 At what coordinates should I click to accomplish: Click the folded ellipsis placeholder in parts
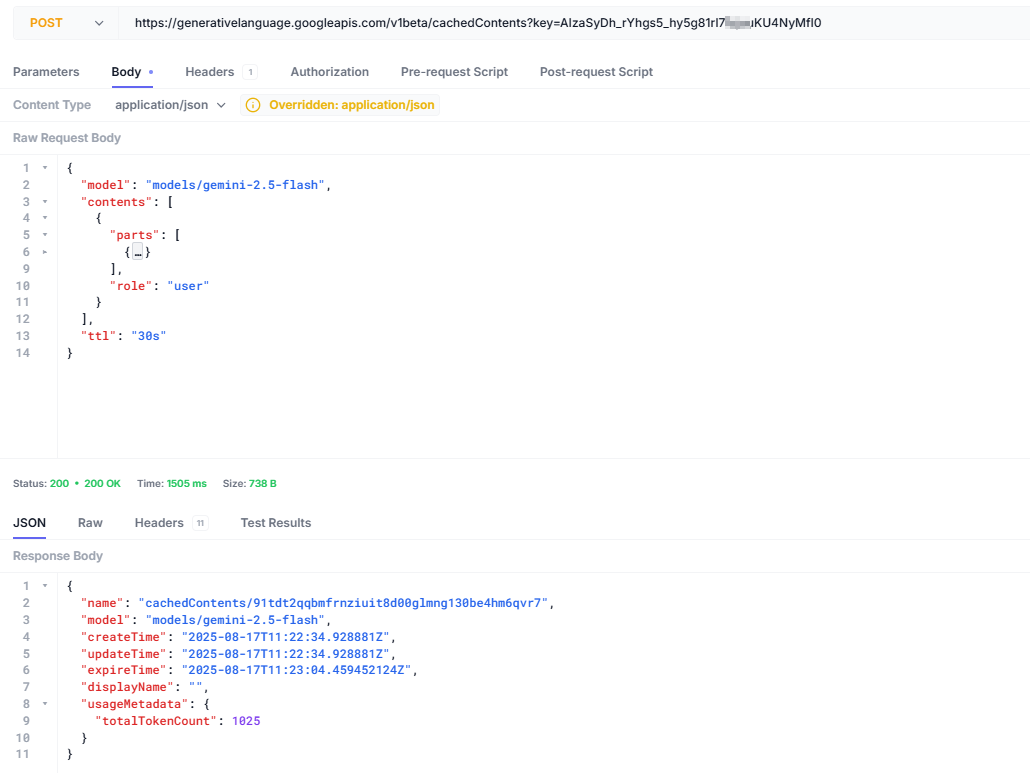pyautogui.click(x=138, y=252)
